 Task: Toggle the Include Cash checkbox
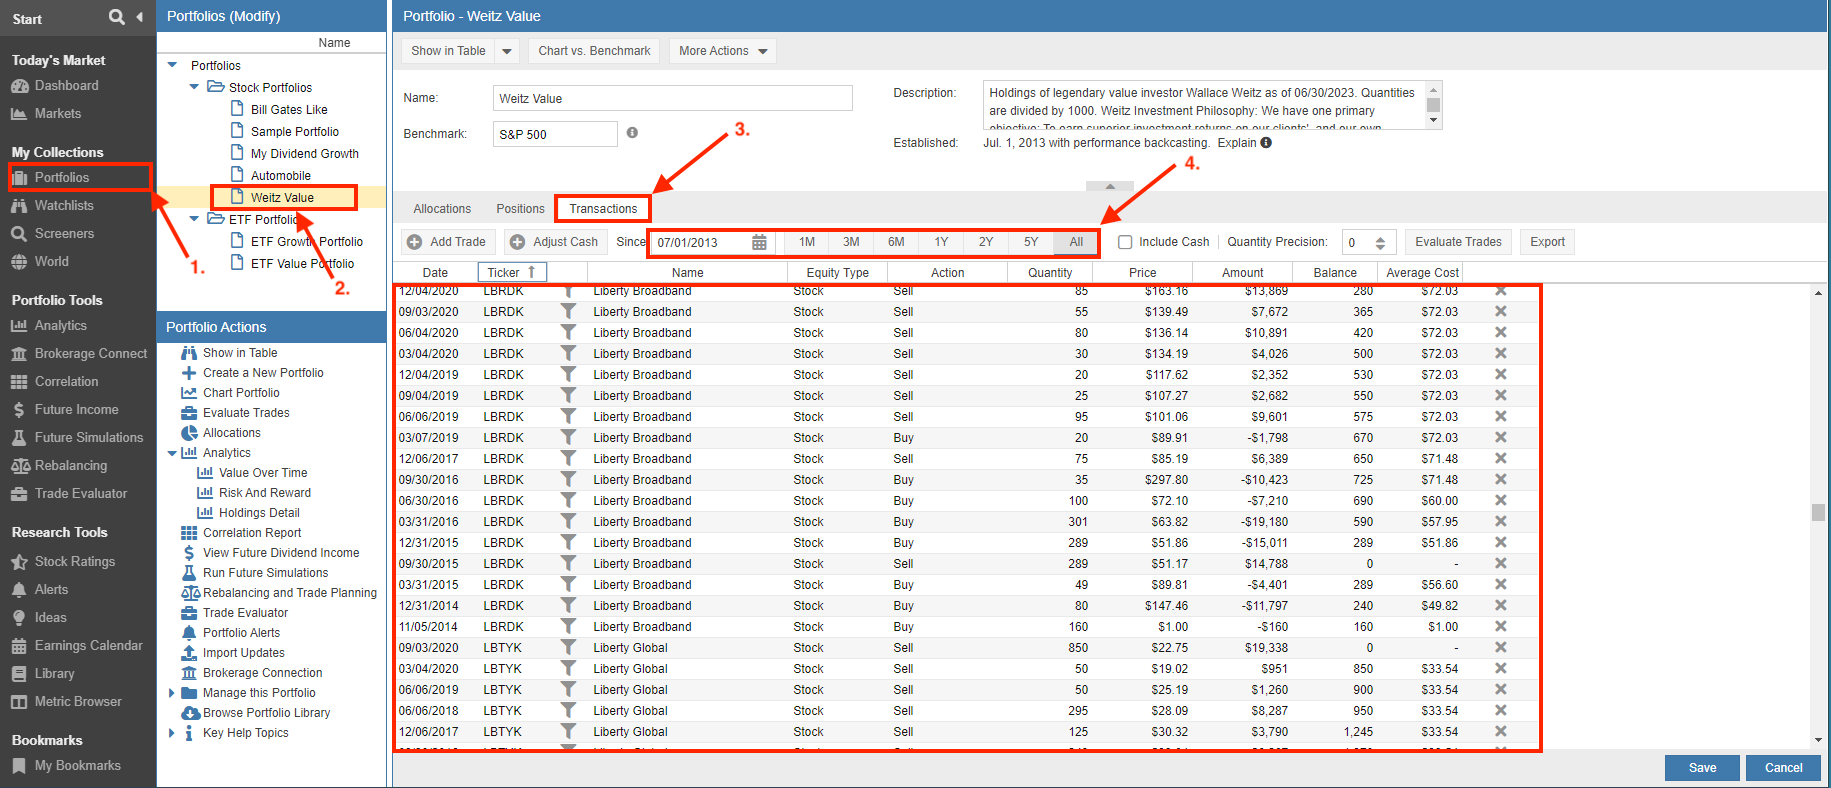coord(1125,242)
